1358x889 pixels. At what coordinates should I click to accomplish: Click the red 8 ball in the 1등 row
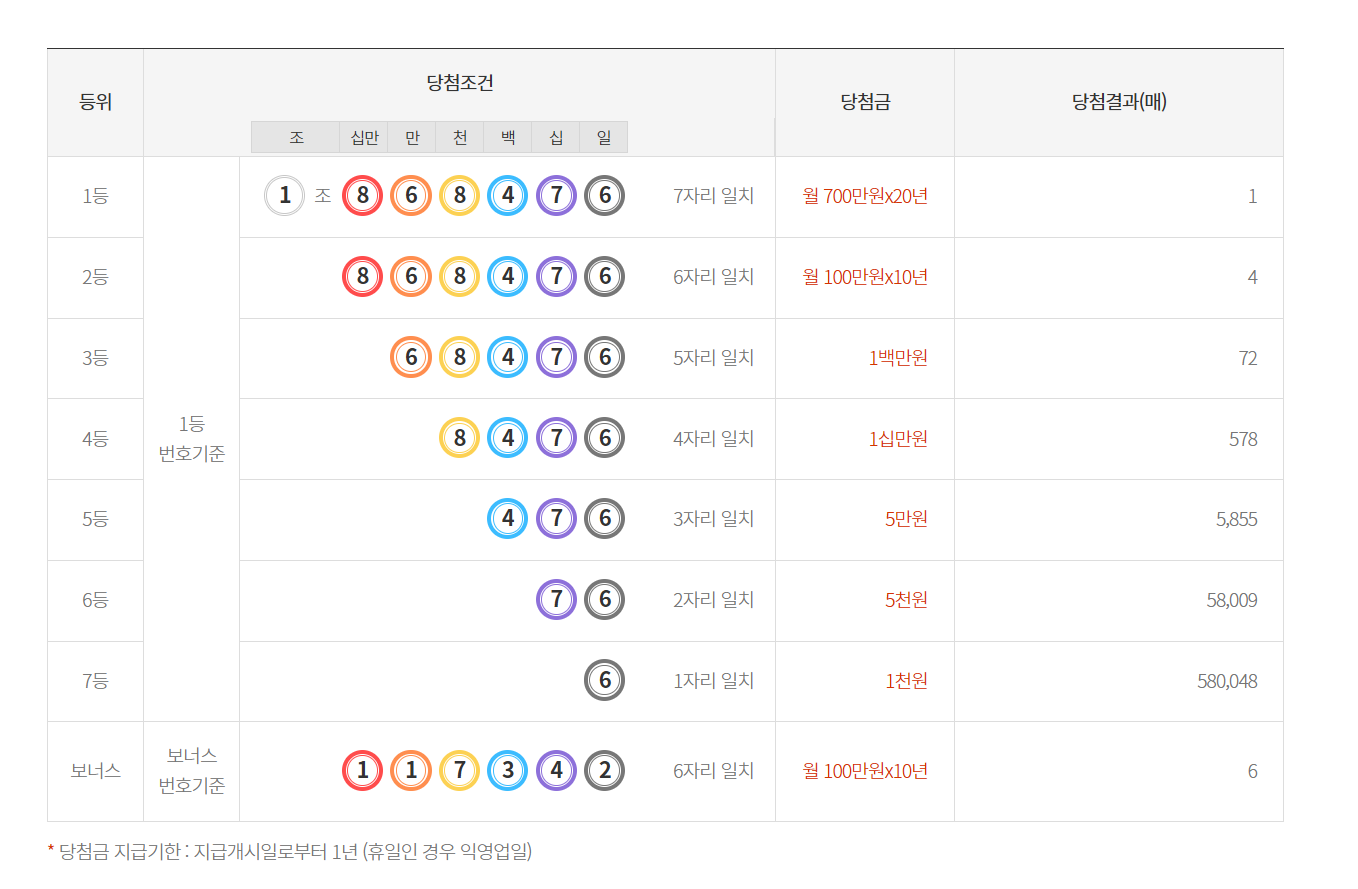pos(363,196)
